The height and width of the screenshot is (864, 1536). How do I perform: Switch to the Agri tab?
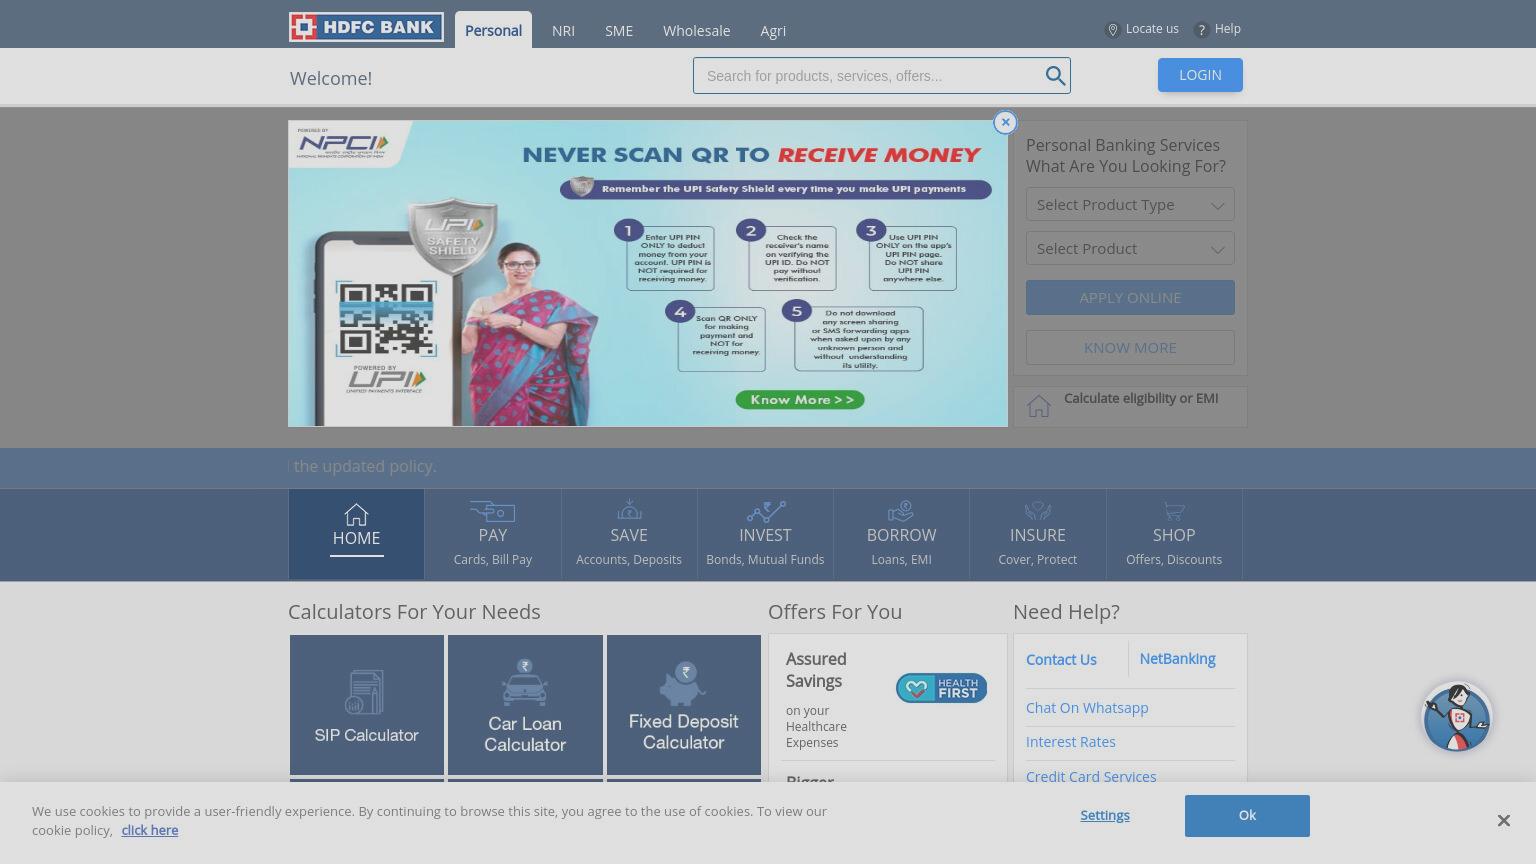(x=773, y=31)
